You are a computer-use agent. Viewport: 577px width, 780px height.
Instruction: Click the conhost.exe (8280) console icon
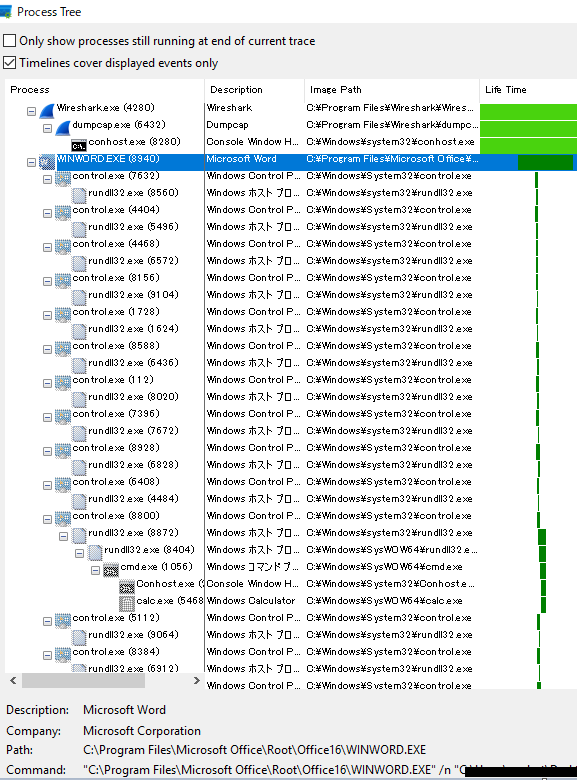point(79,145)
